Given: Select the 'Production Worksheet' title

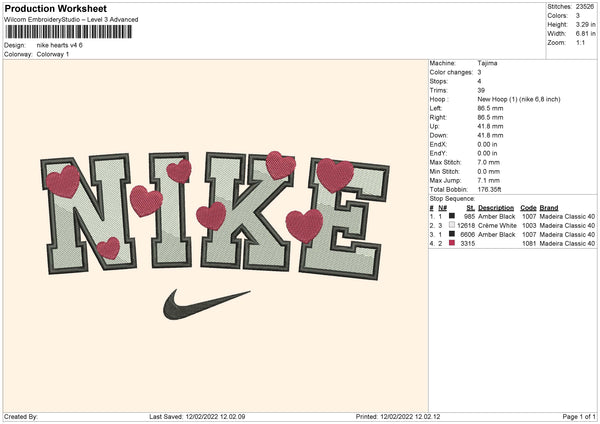Looking at the screenshot, I should pyautogui.click(x=56, y=8).
